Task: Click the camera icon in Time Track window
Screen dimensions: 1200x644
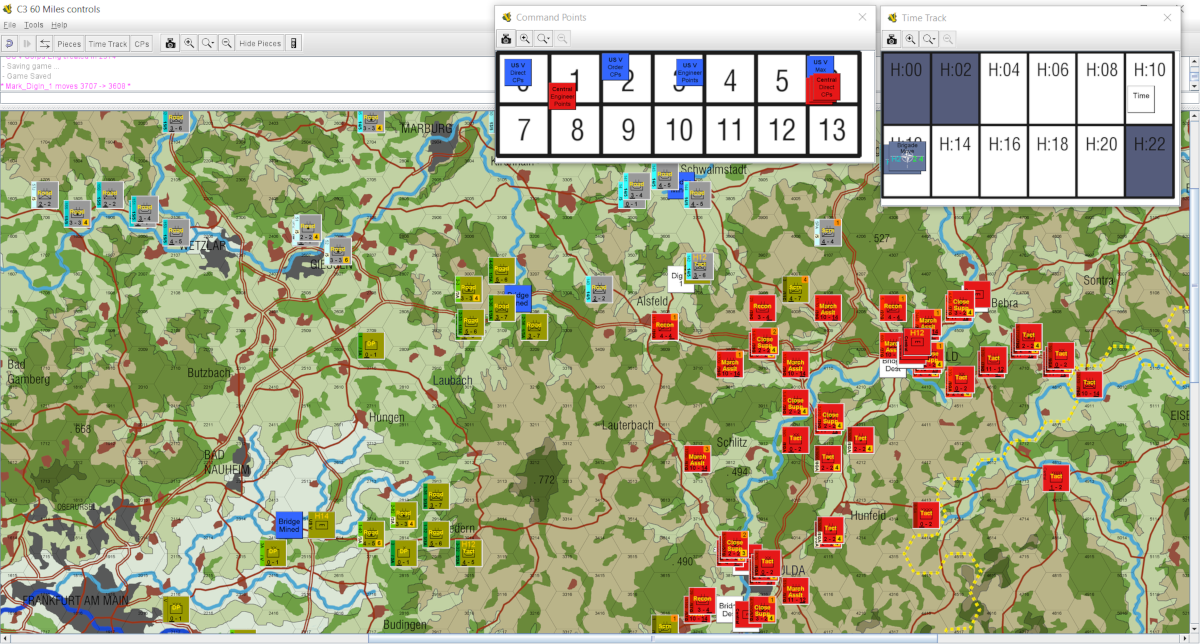Action: [892, 39]
